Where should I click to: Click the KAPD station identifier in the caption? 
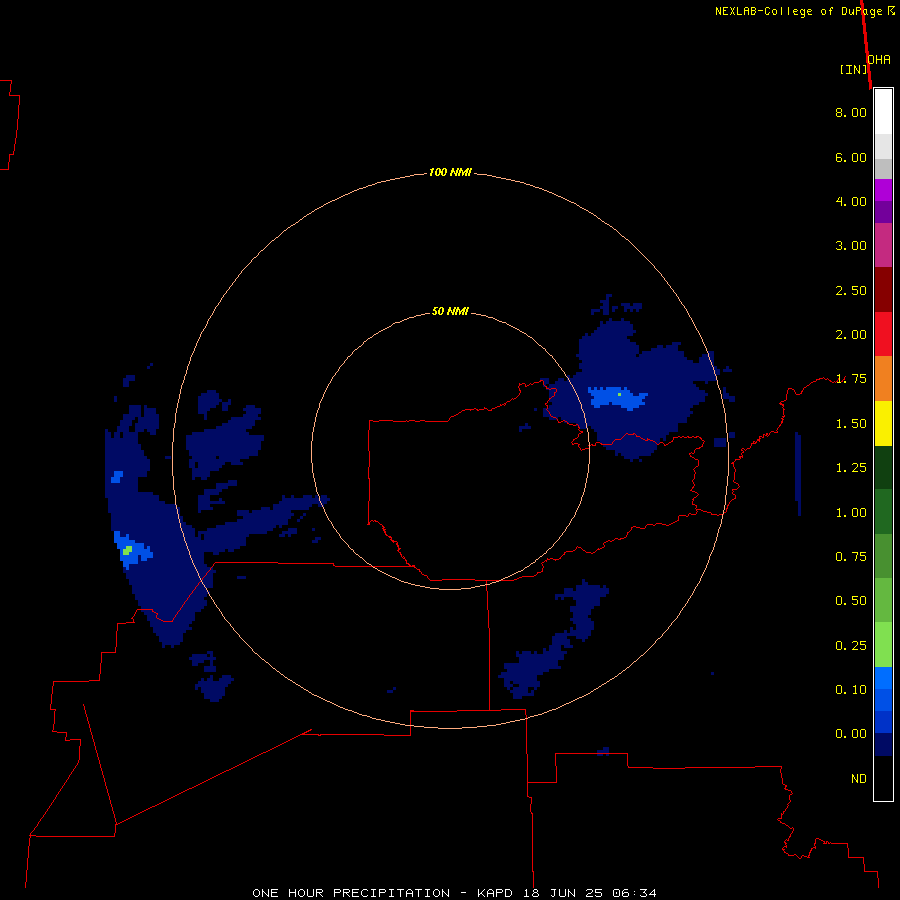coord(497,893)
